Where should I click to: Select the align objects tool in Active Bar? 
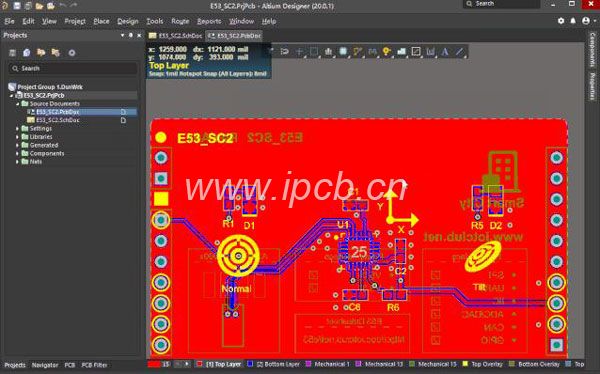pyautogui.click(x=329, y=52)
